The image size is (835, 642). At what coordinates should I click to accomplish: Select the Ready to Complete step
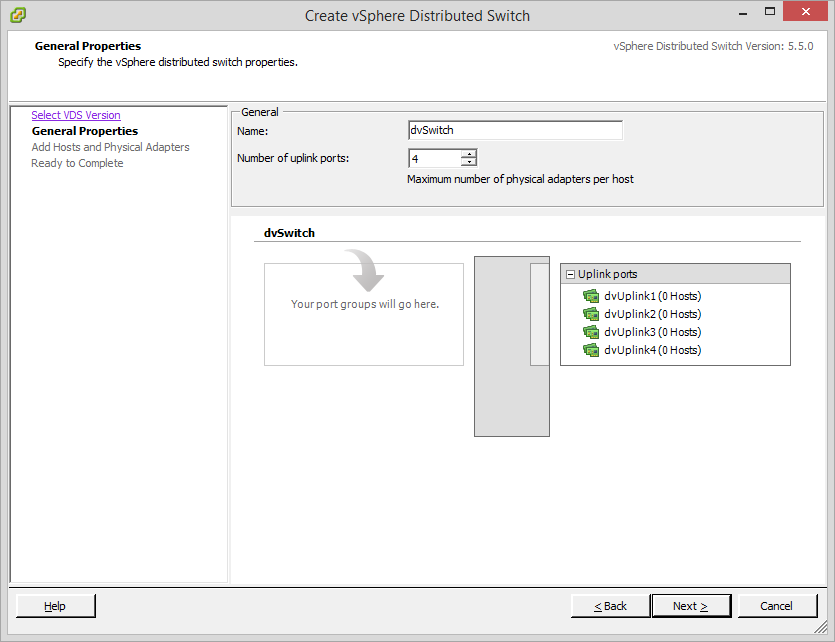click(x=77, y=163)
